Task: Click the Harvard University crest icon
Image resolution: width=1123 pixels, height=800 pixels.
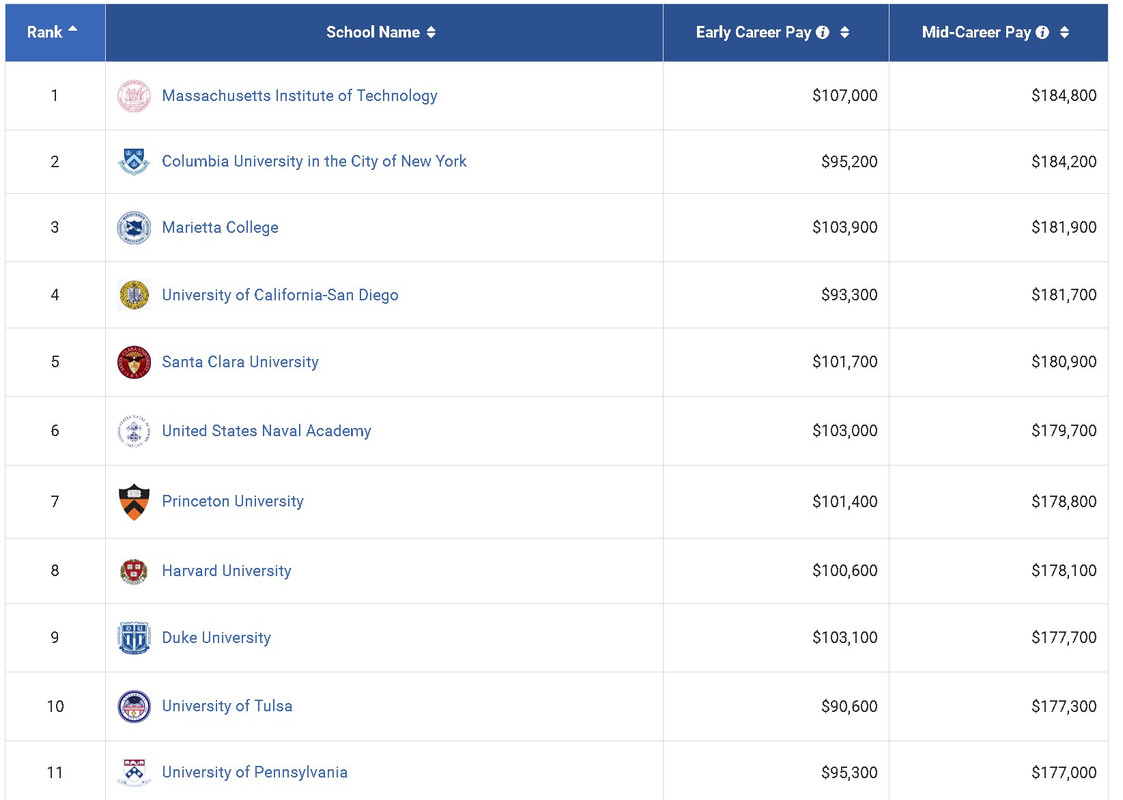Action: click(134, 571)
